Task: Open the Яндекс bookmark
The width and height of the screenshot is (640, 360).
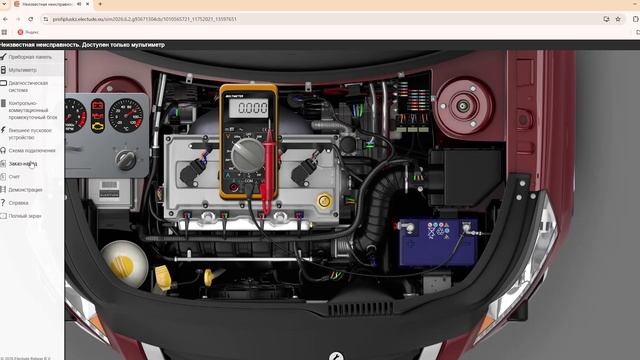Action: [x=28, y=32]
